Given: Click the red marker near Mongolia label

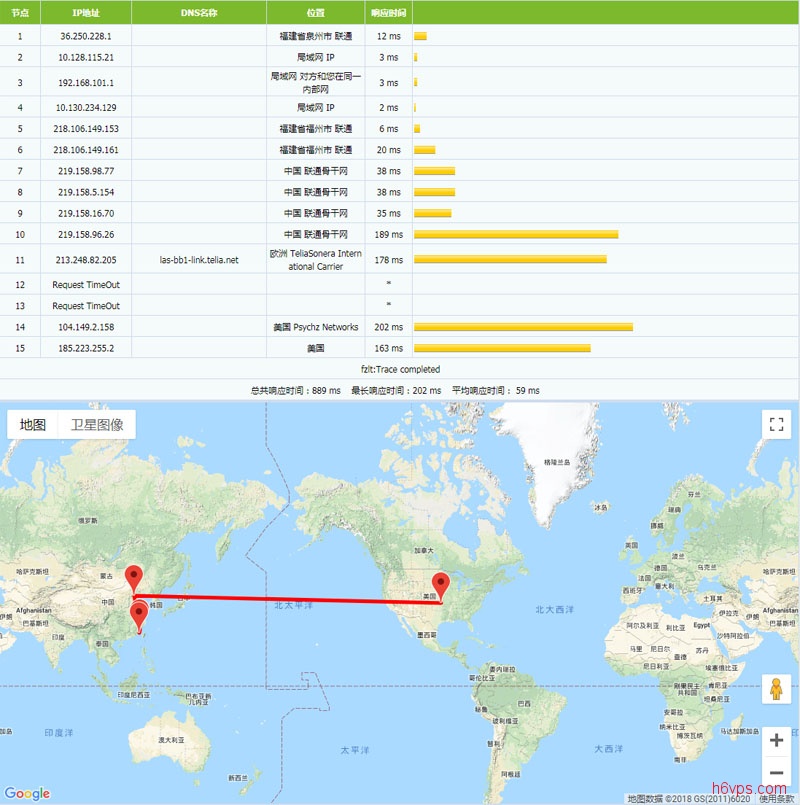Looking at the screenshot, I should tap(134, 580).
